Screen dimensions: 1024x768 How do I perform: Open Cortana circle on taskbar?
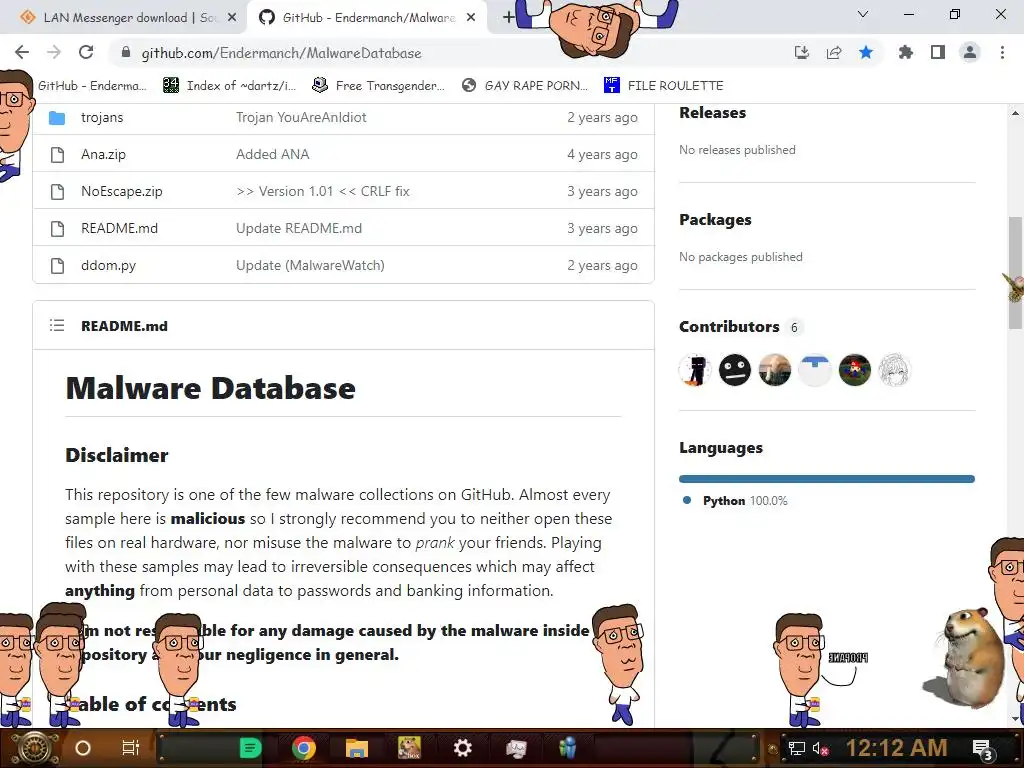point(82,748)
